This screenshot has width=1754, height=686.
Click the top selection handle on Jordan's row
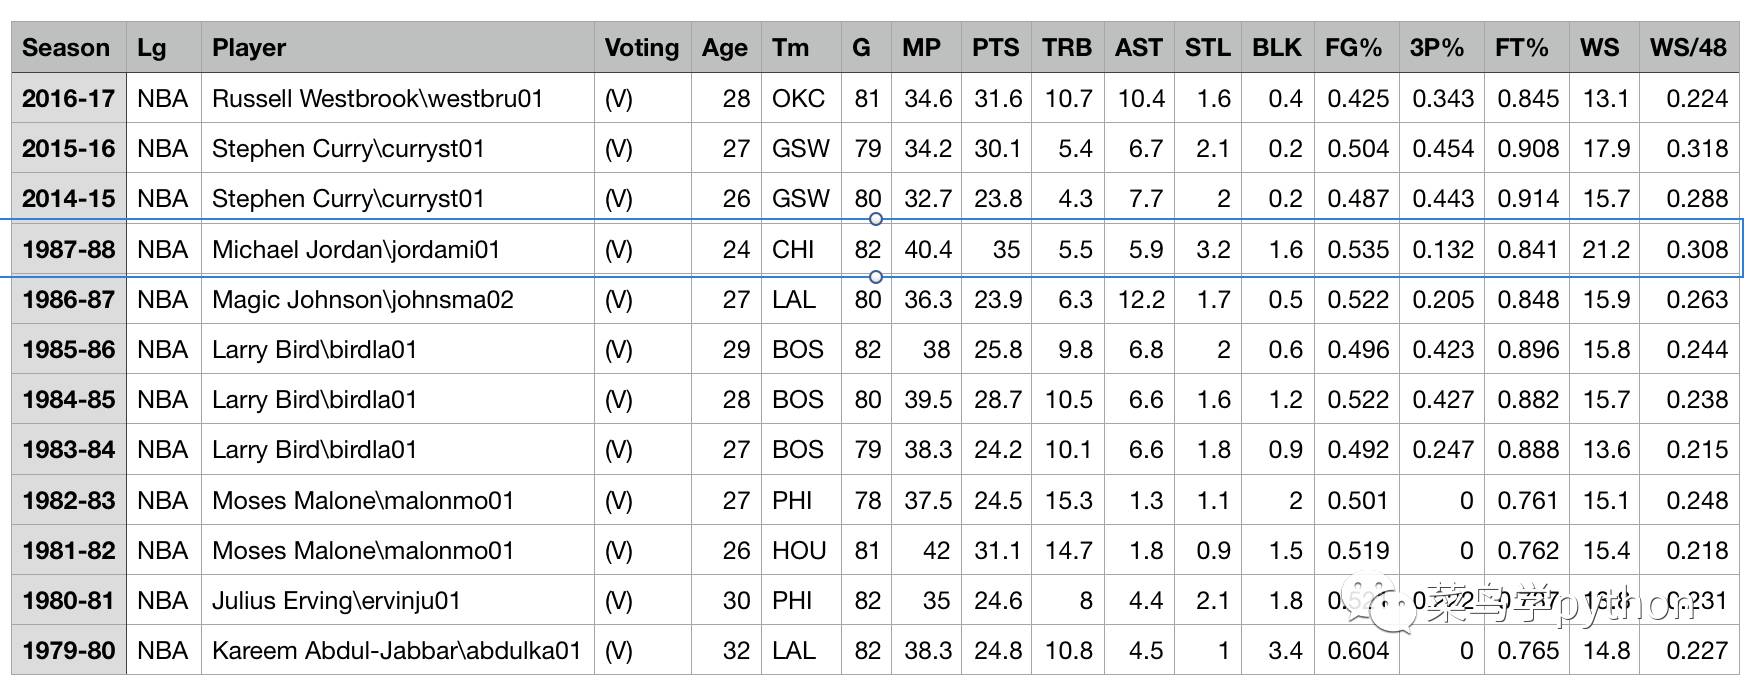pos(876,219)
